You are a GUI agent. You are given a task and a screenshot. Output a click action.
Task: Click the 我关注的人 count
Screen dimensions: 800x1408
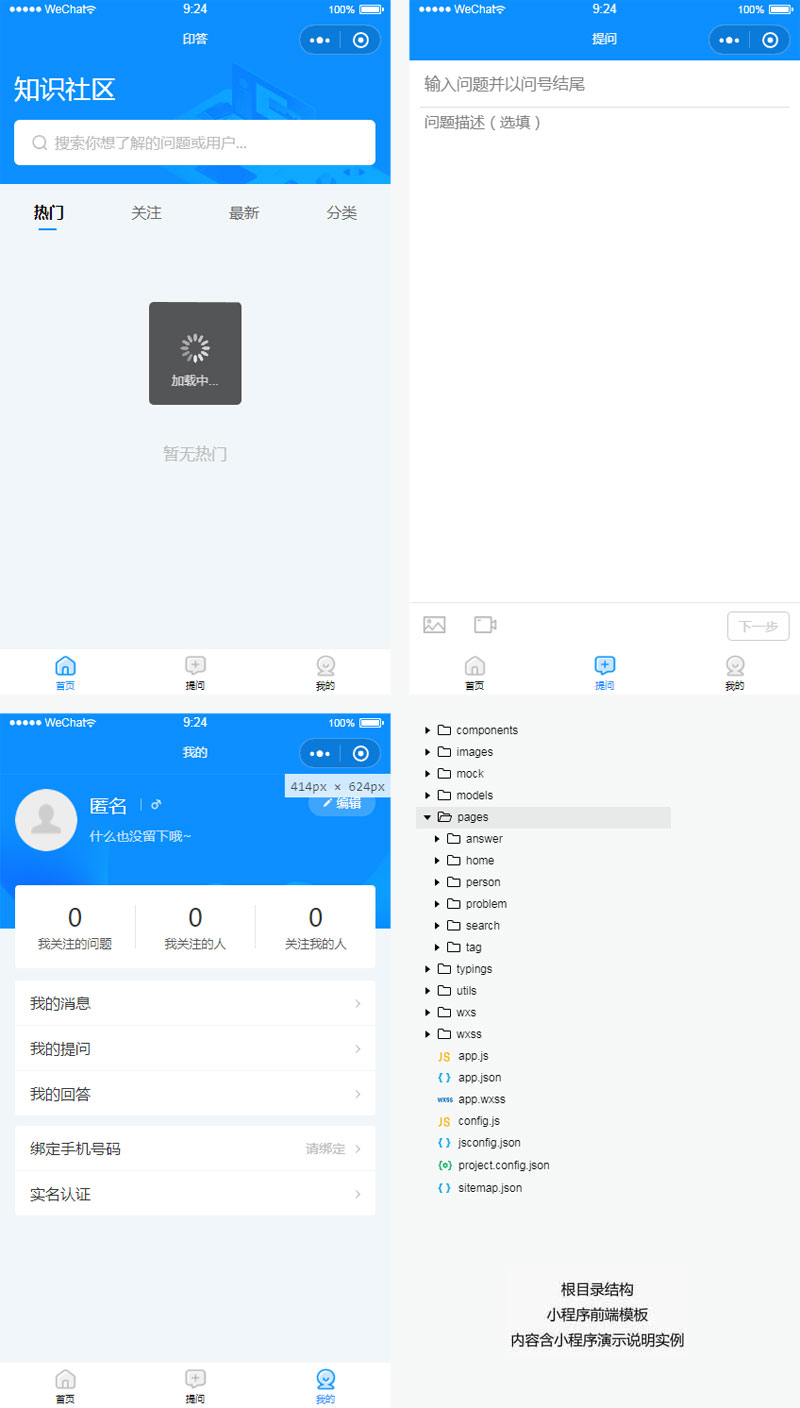coord(195,917)
